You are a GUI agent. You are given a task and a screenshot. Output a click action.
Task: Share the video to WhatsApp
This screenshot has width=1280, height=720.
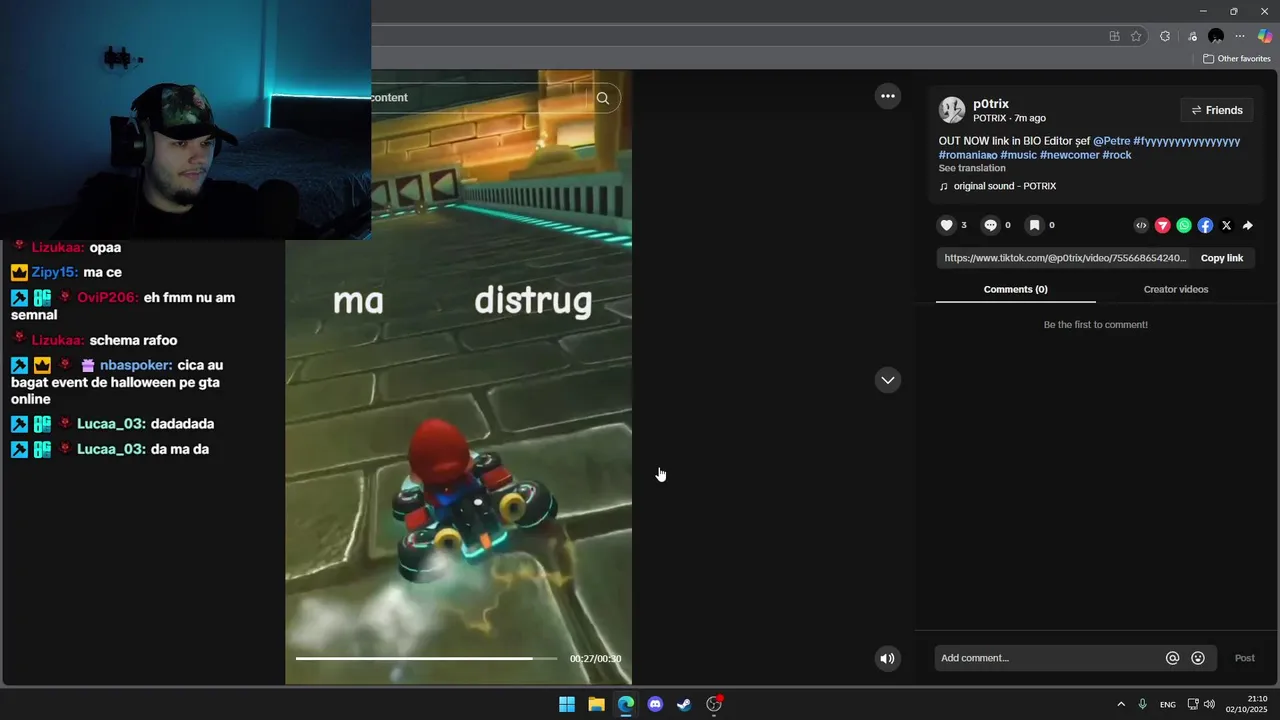(x=1184, y=226)
